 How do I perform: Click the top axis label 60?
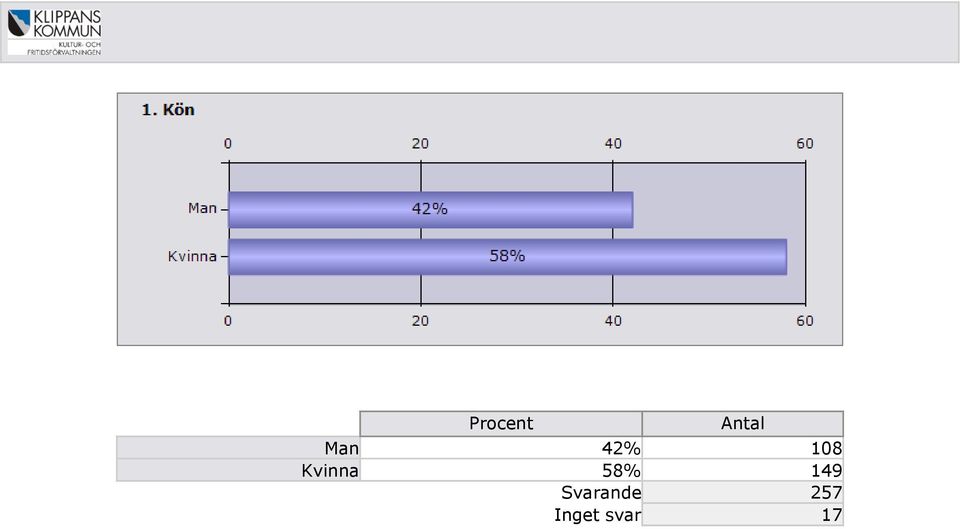coord(804,144)
